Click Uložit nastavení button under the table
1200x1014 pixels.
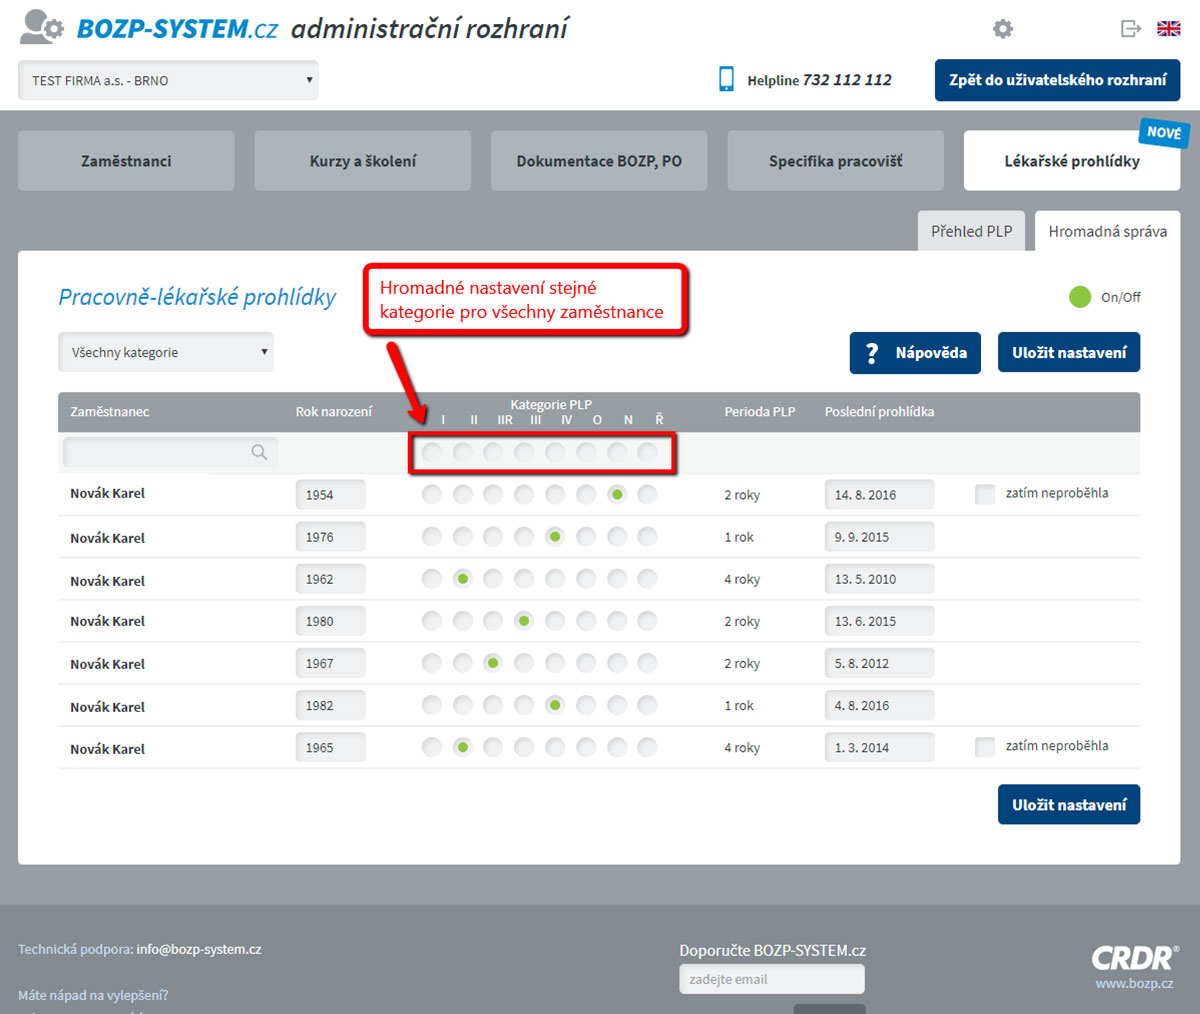(1069, 805)
